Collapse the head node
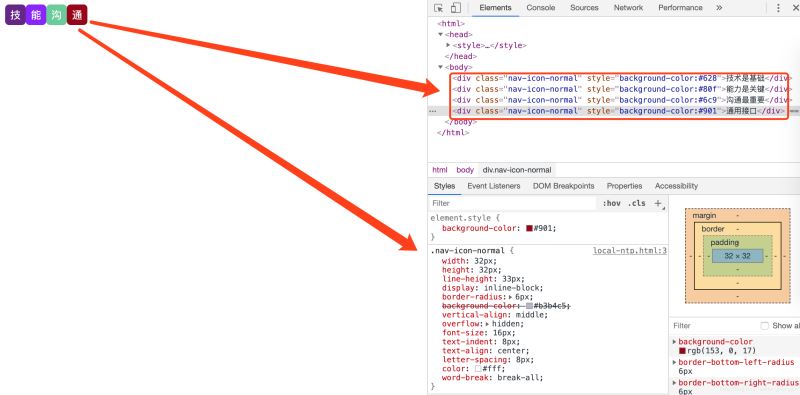Viewport: 800px width, 395px height. [440, 34]
